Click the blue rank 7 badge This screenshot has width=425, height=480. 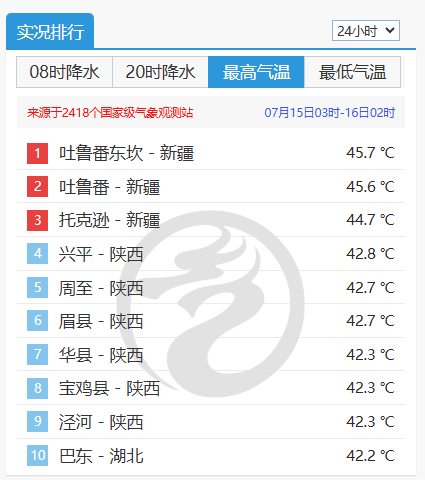coord(37,354)
